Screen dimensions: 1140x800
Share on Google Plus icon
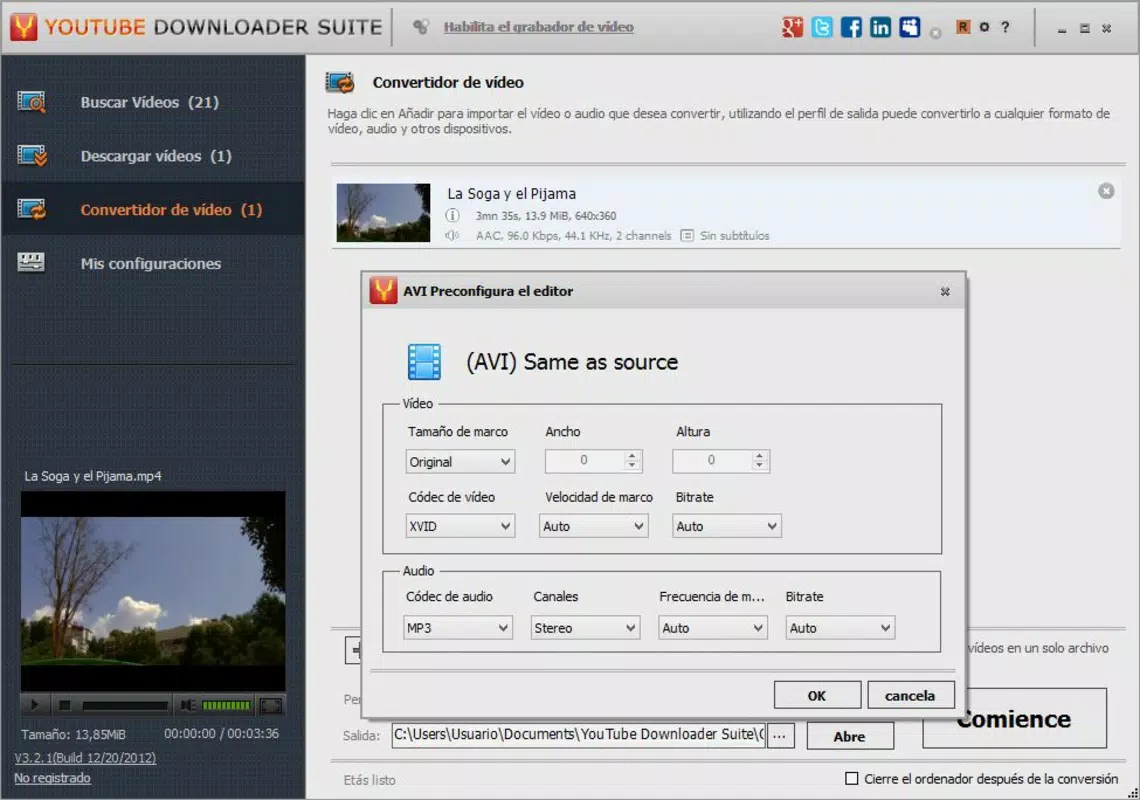(x=792, y=28)
